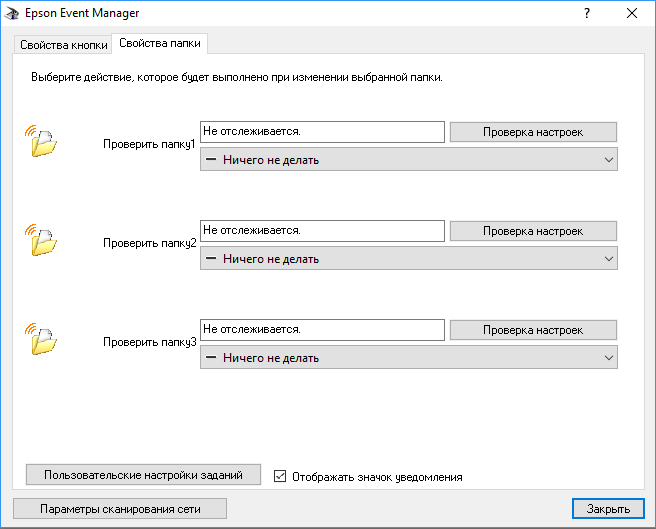Click the folder icon beside Проверить папку2
656x529 pixels.
click(x=43, y=241)
